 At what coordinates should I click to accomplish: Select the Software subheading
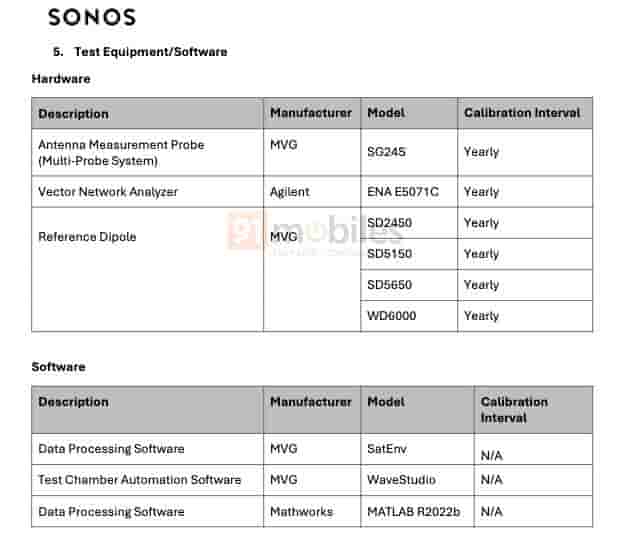[58, 367]
